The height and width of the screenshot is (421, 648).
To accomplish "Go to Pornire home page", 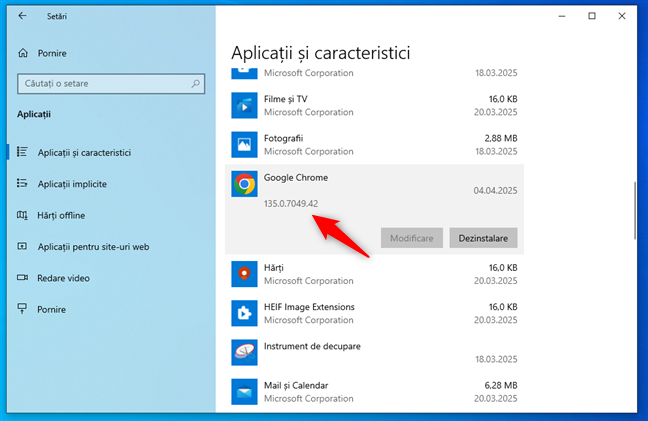I will 52,53.
